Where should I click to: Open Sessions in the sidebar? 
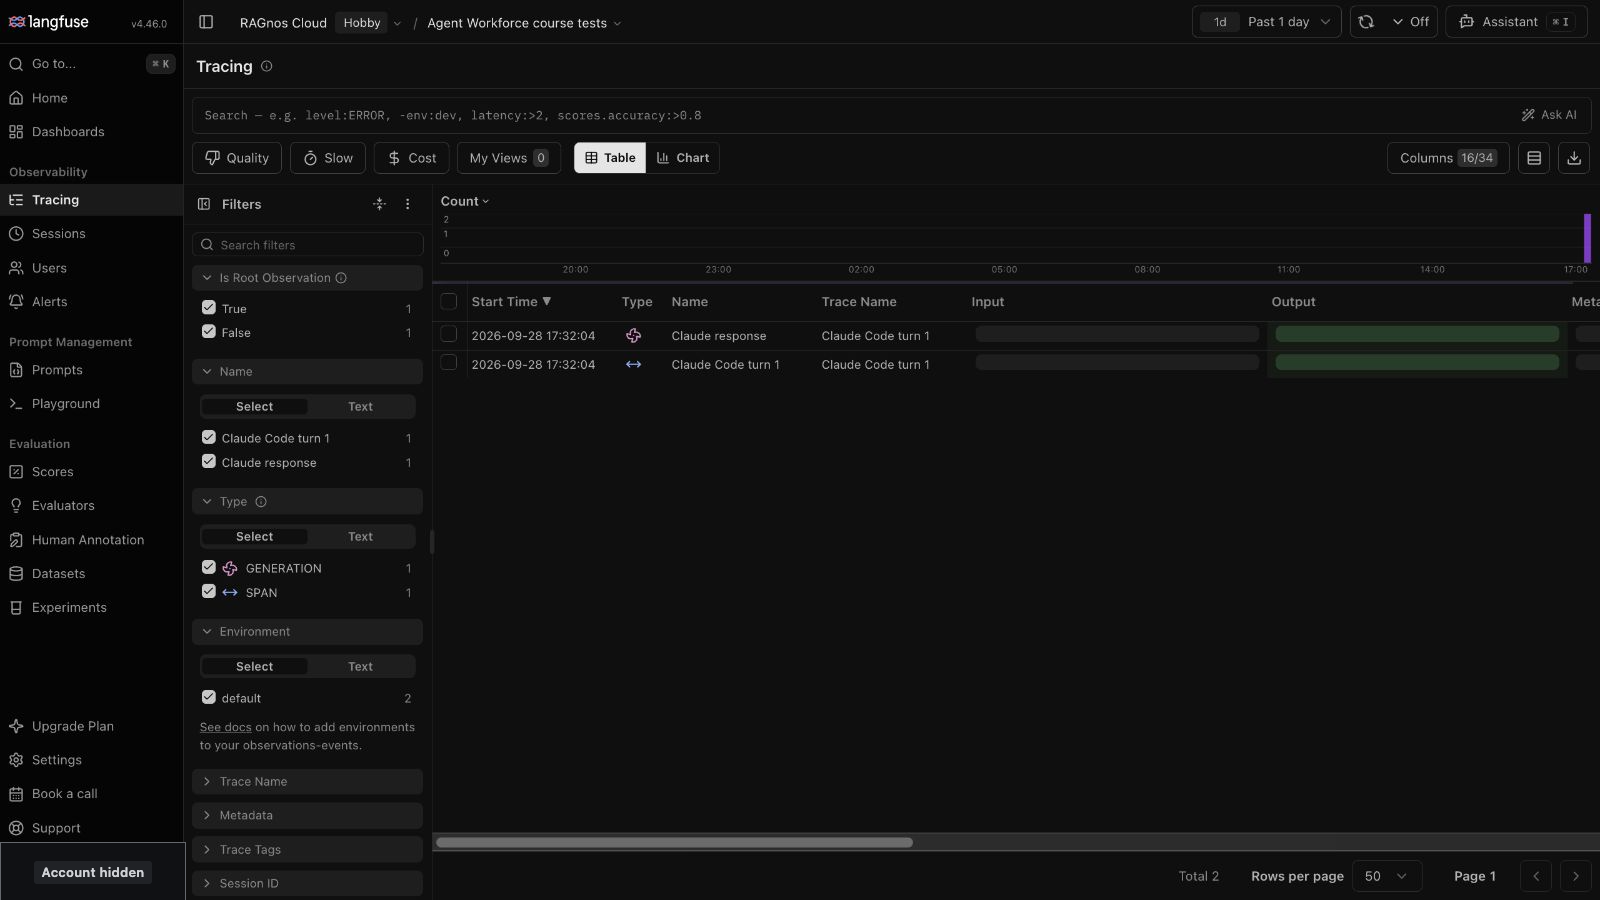click(58, 234)
